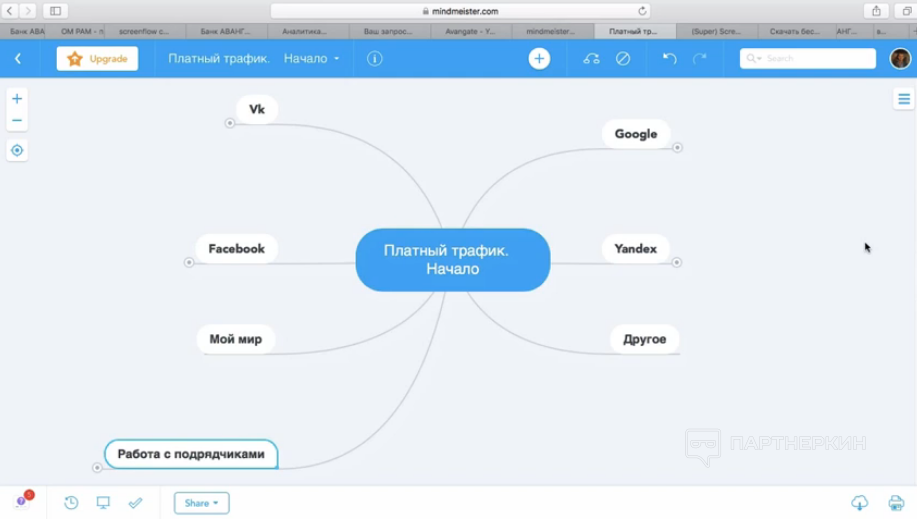Open the user profile avatar

[x=900, y=59]
